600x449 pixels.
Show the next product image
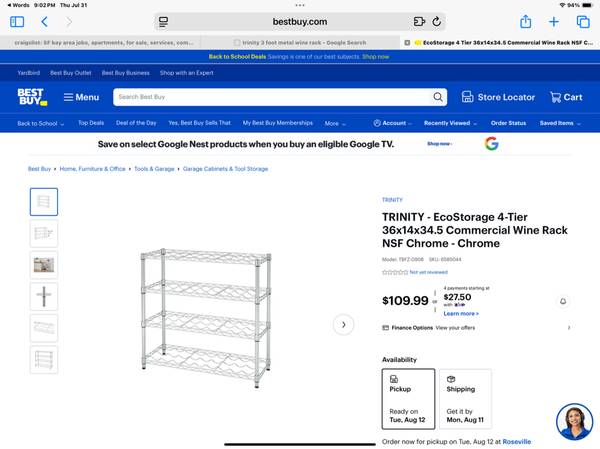(343, 324)
